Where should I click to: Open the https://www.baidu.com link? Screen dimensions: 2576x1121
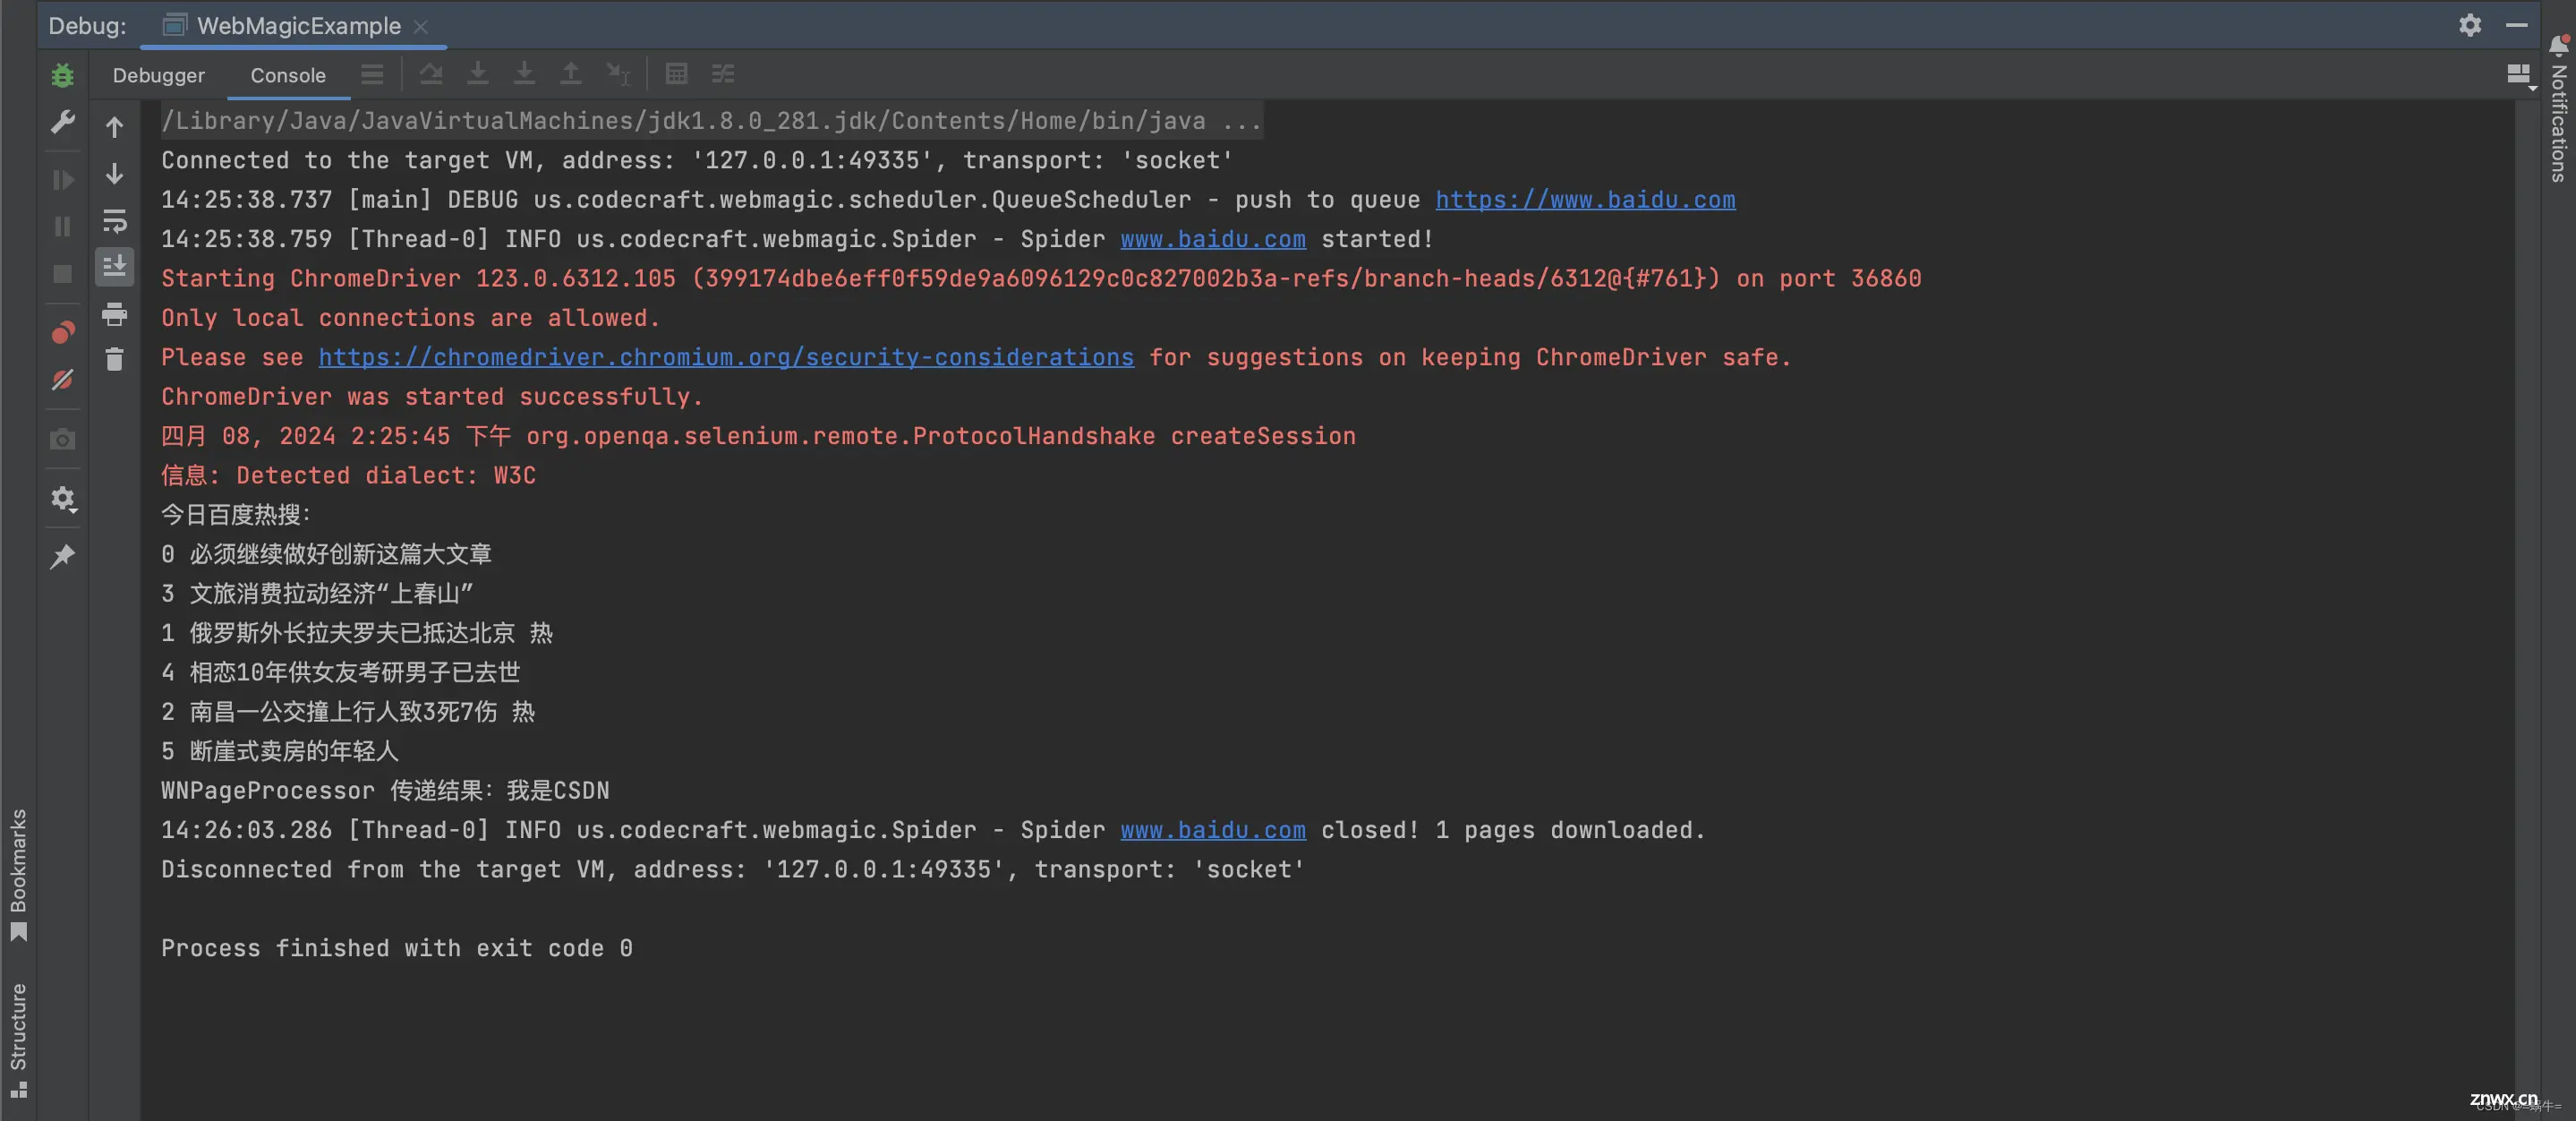[x=1585, y=200]
